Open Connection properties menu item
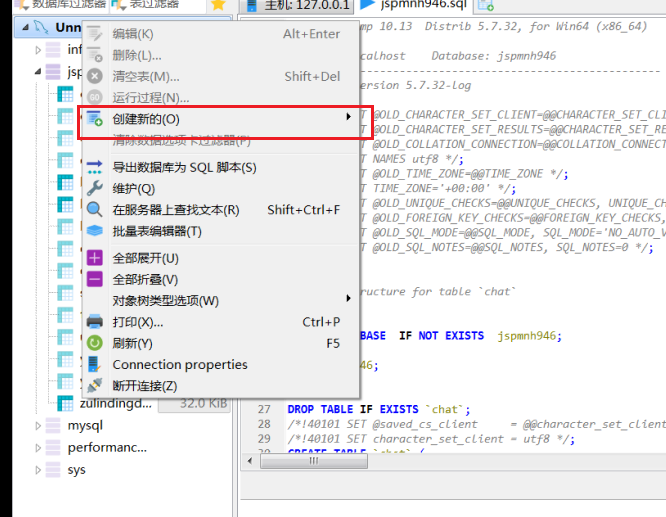 coord(221,364)
